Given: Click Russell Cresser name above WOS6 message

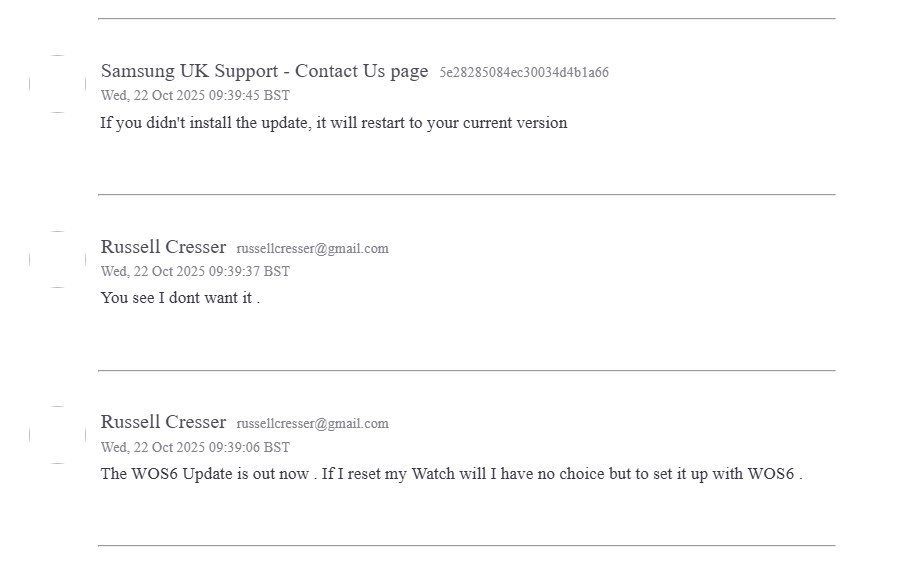Looking at the screenshot, I should pyautogui.click(x=163, y=422).
